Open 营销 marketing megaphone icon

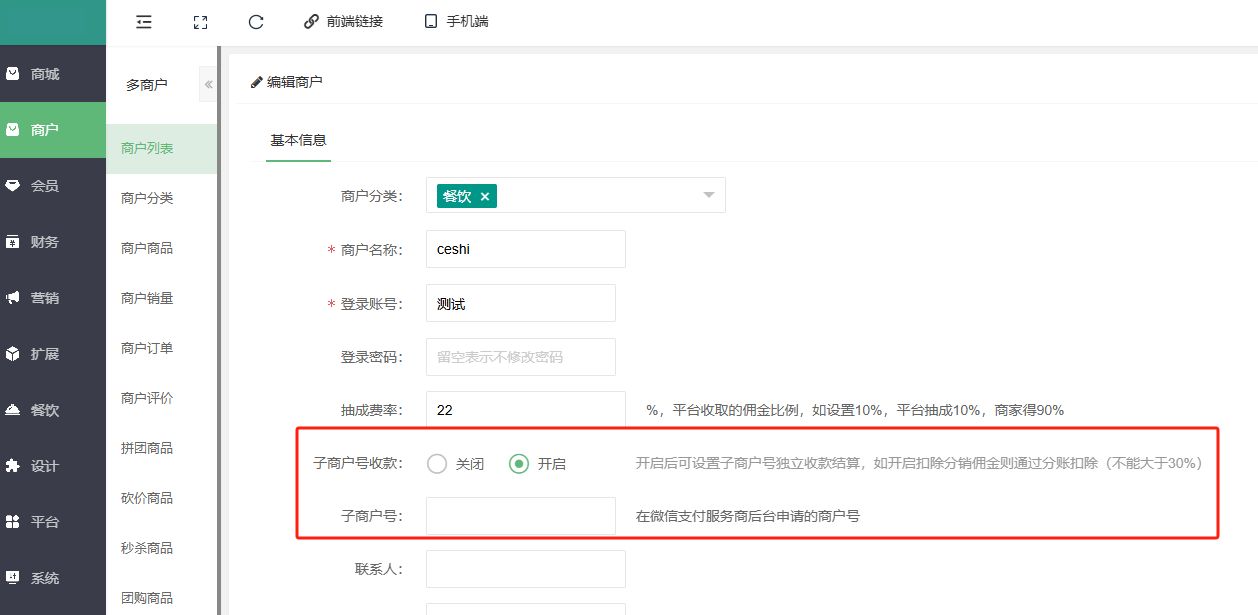coord(13,297)
